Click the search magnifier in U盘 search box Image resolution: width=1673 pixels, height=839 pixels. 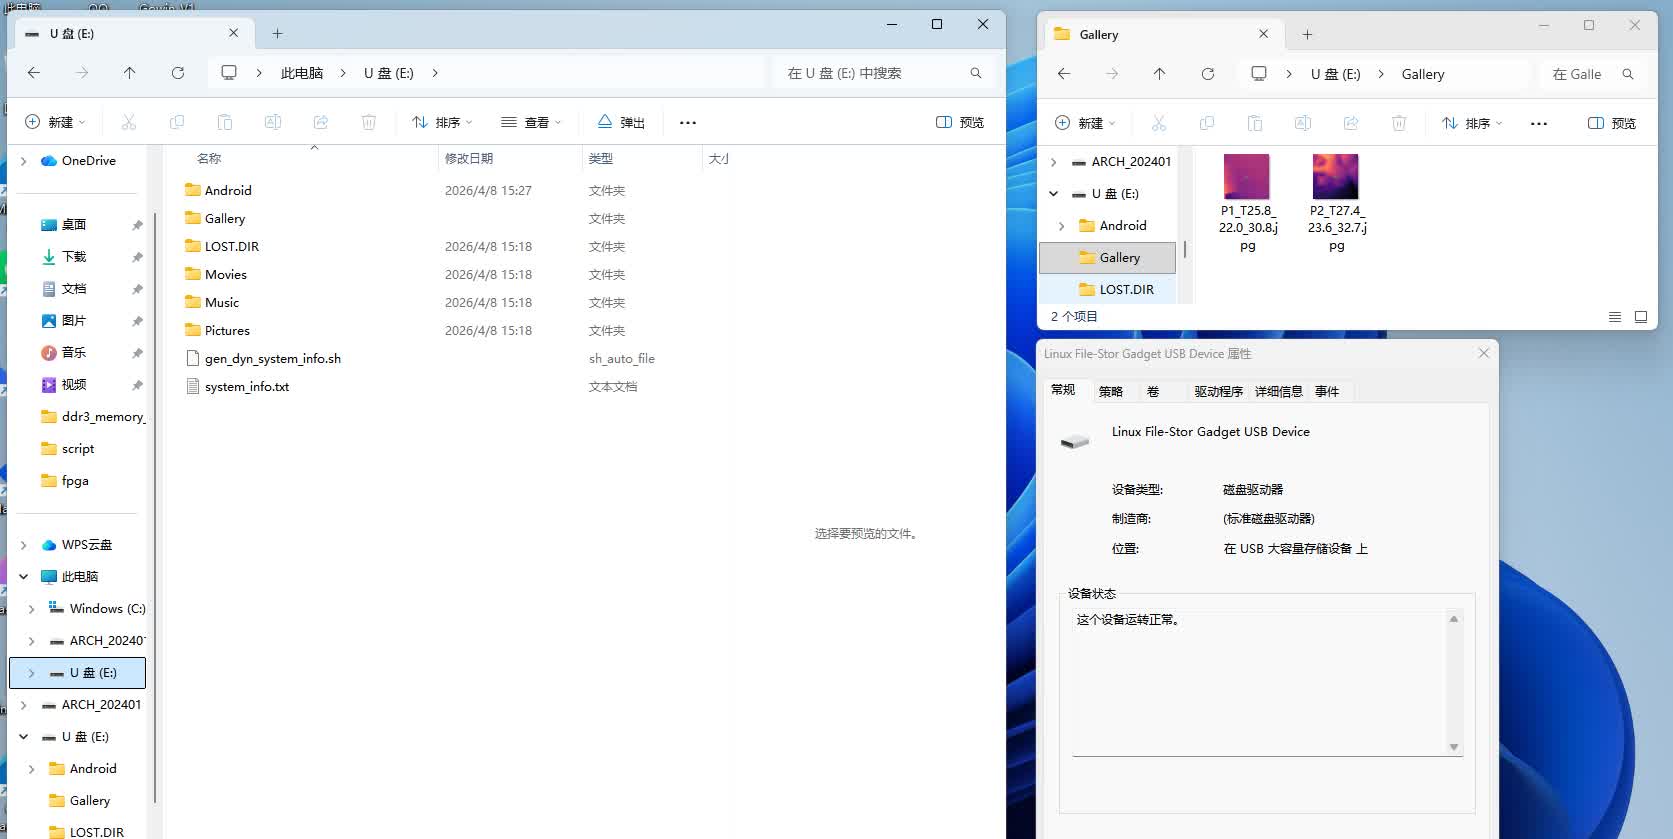[976, 73]
